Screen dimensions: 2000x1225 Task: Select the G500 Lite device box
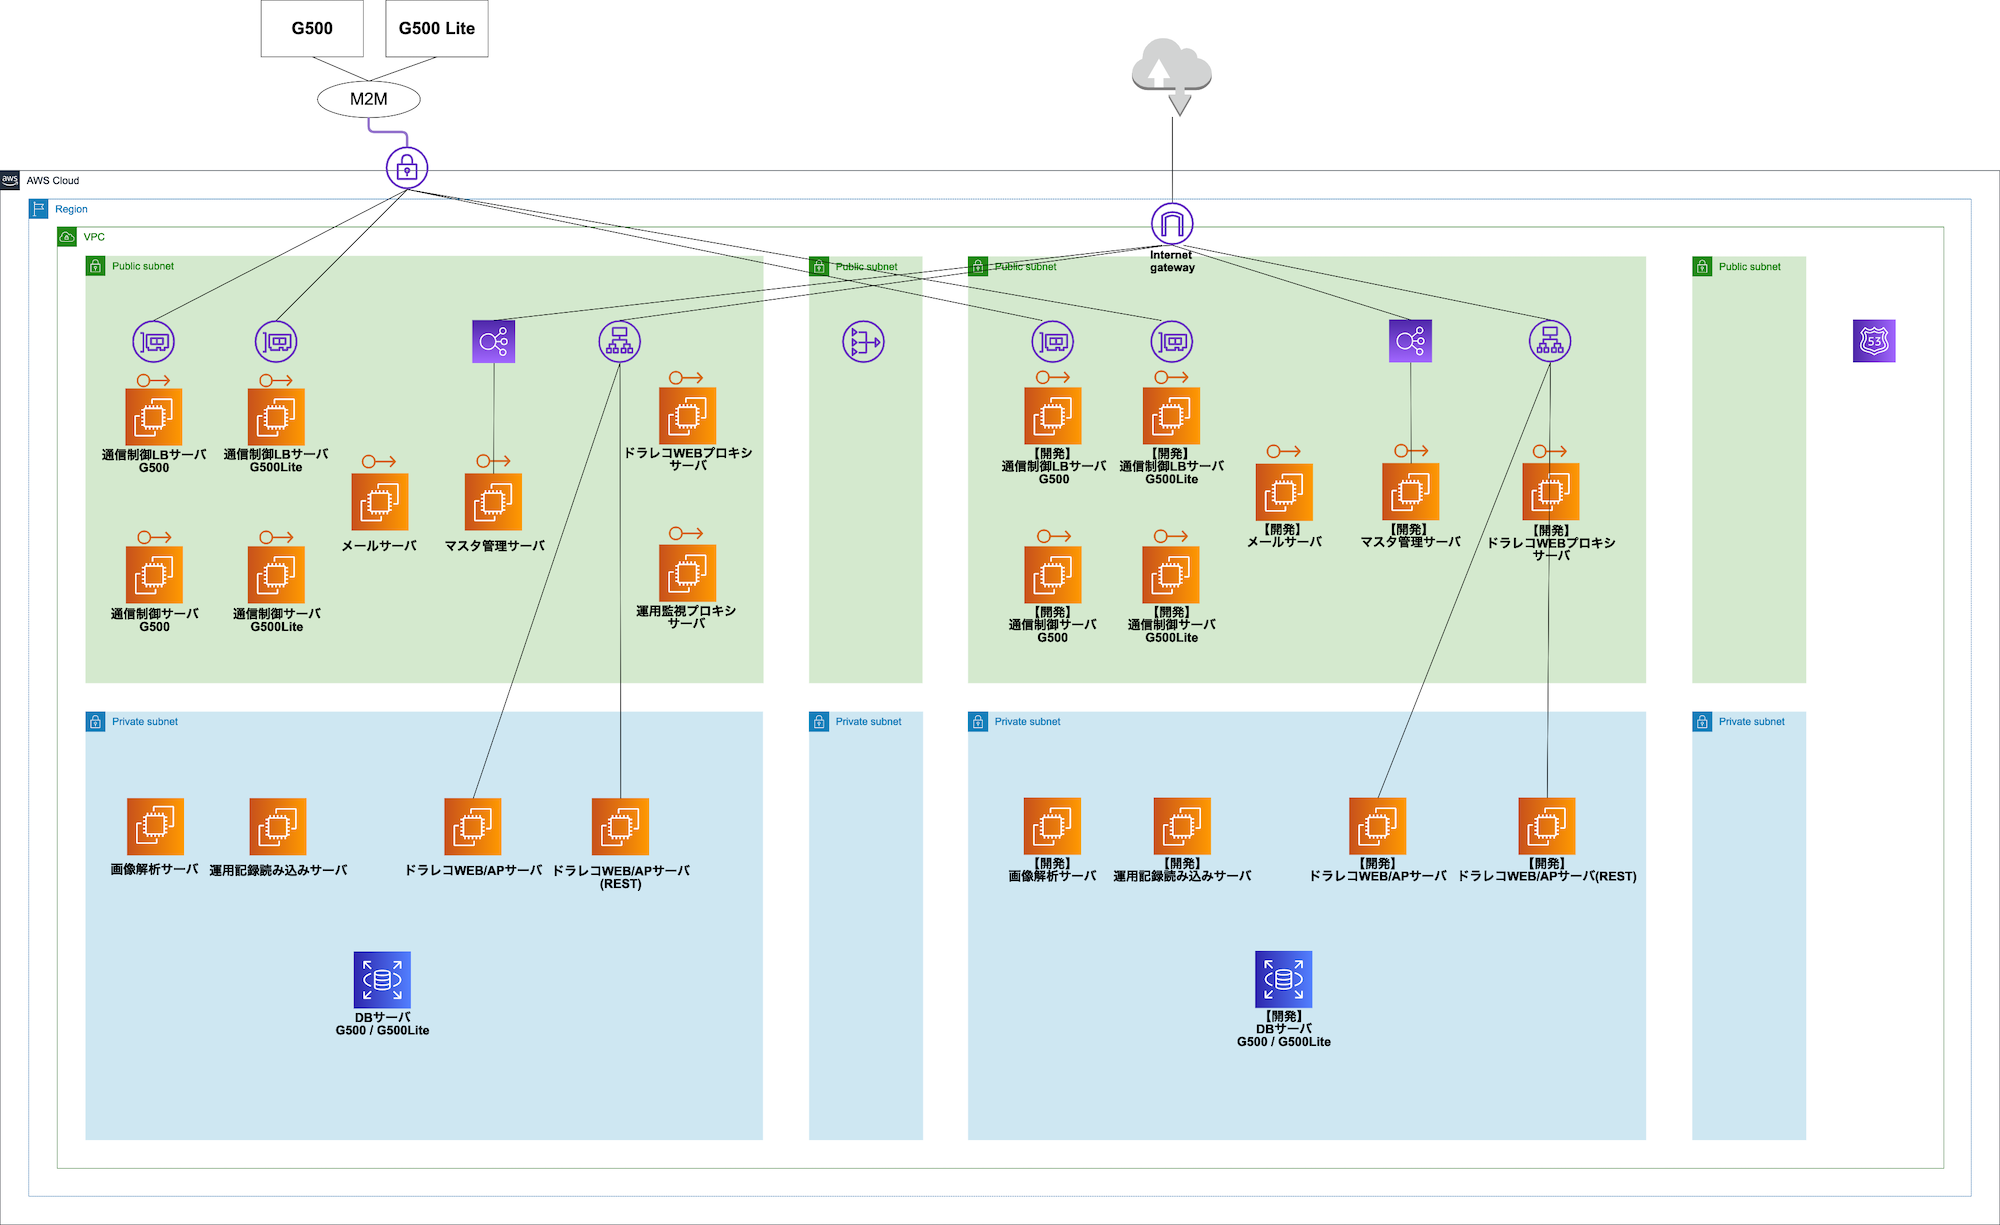pos(437,29)
